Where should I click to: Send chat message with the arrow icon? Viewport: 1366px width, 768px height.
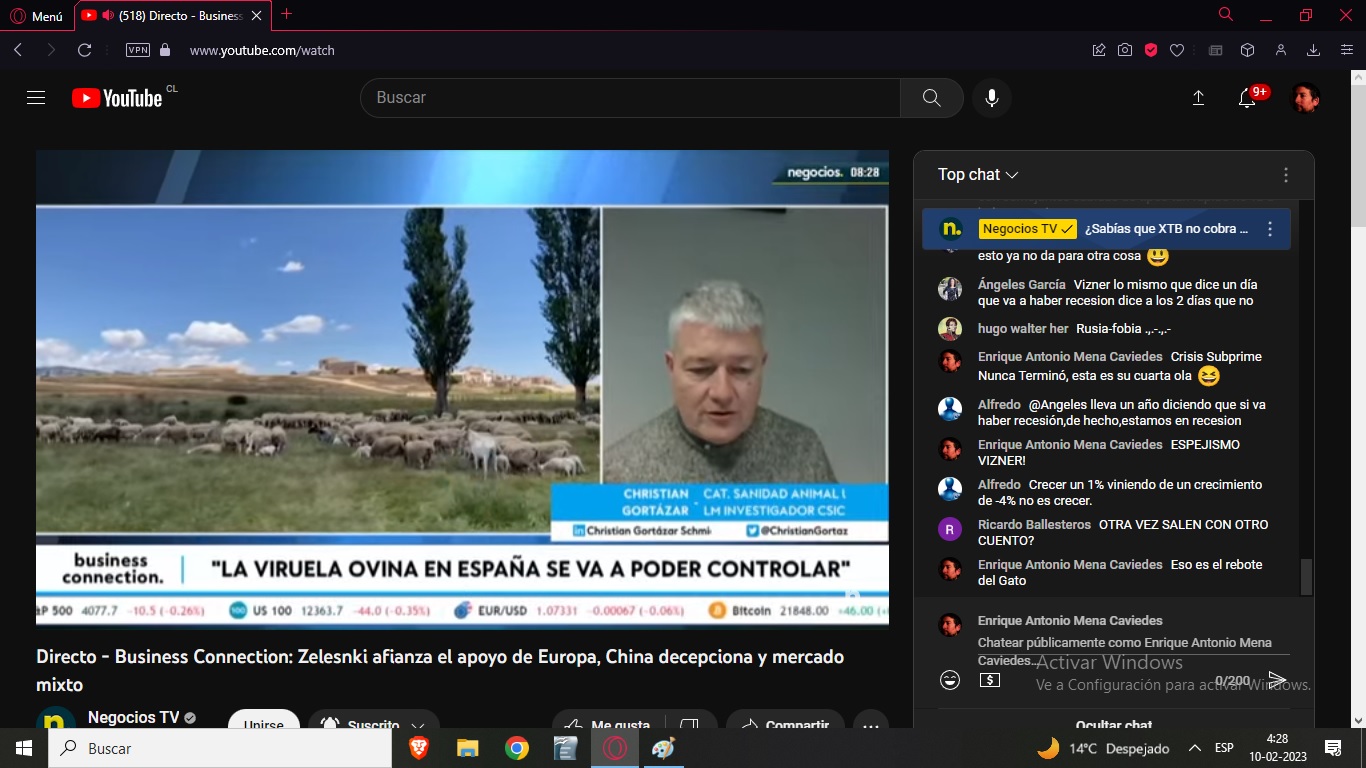click(1277, 680)
